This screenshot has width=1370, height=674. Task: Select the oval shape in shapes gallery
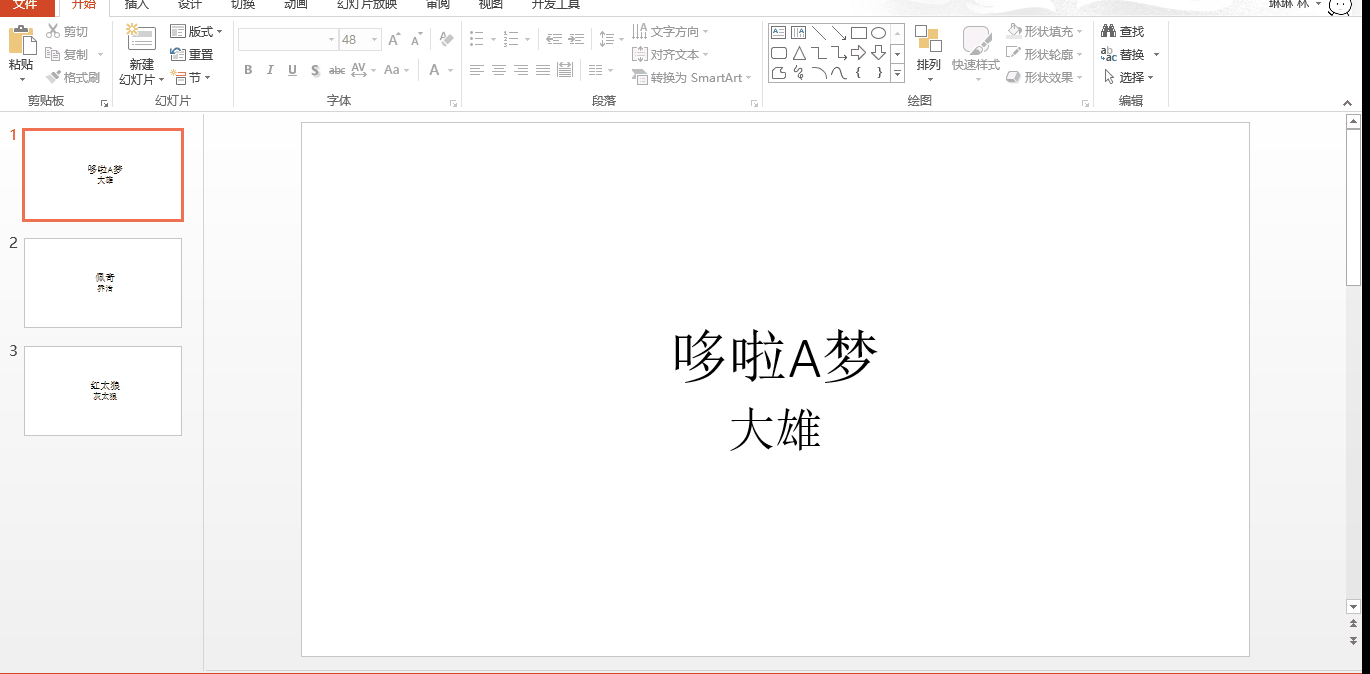(x=878, y=32)
